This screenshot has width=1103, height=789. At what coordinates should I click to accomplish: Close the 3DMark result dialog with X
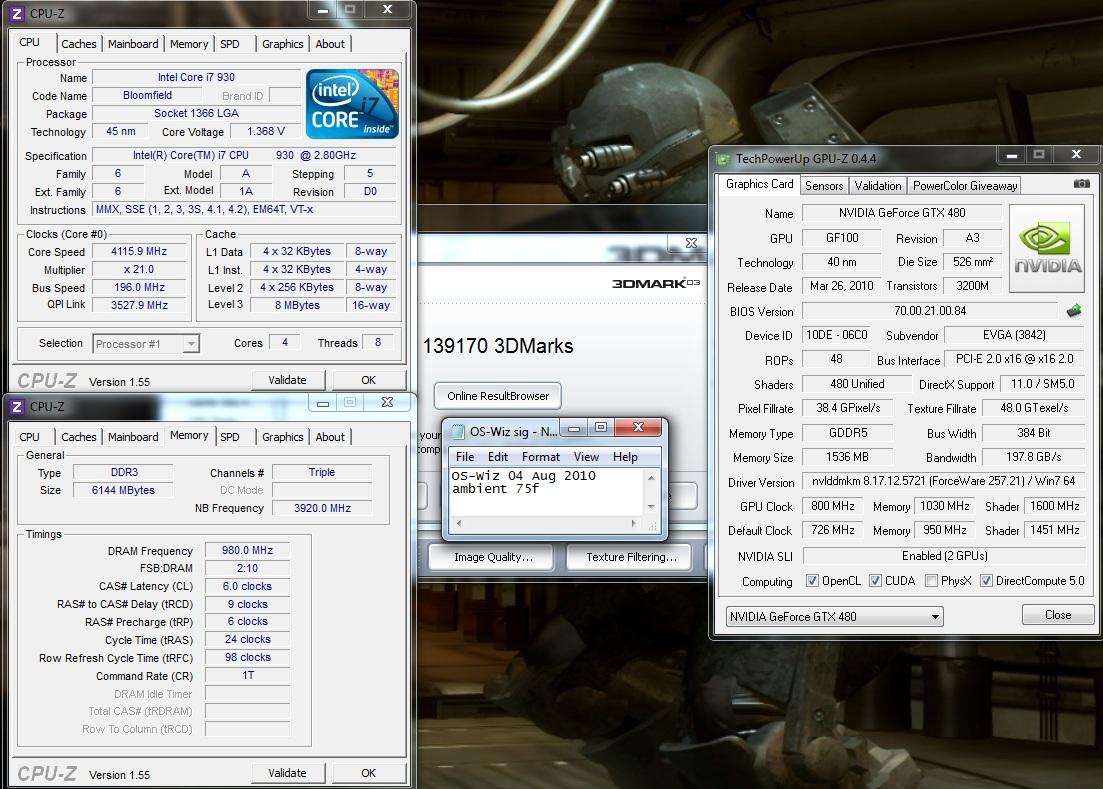(x=691, y=243)
